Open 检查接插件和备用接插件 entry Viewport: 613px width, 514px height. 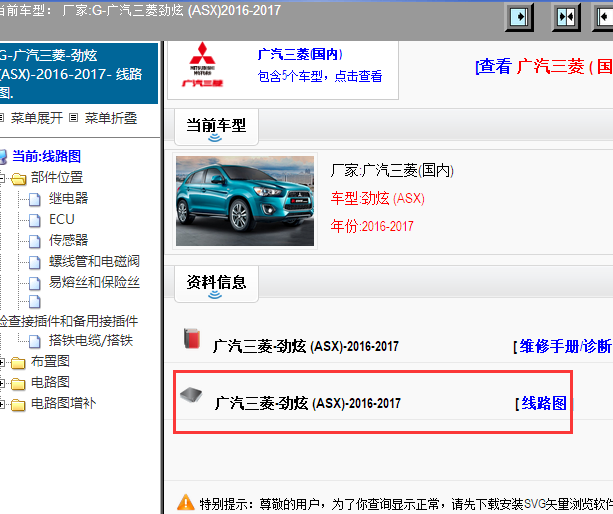[x=68, y=321]
